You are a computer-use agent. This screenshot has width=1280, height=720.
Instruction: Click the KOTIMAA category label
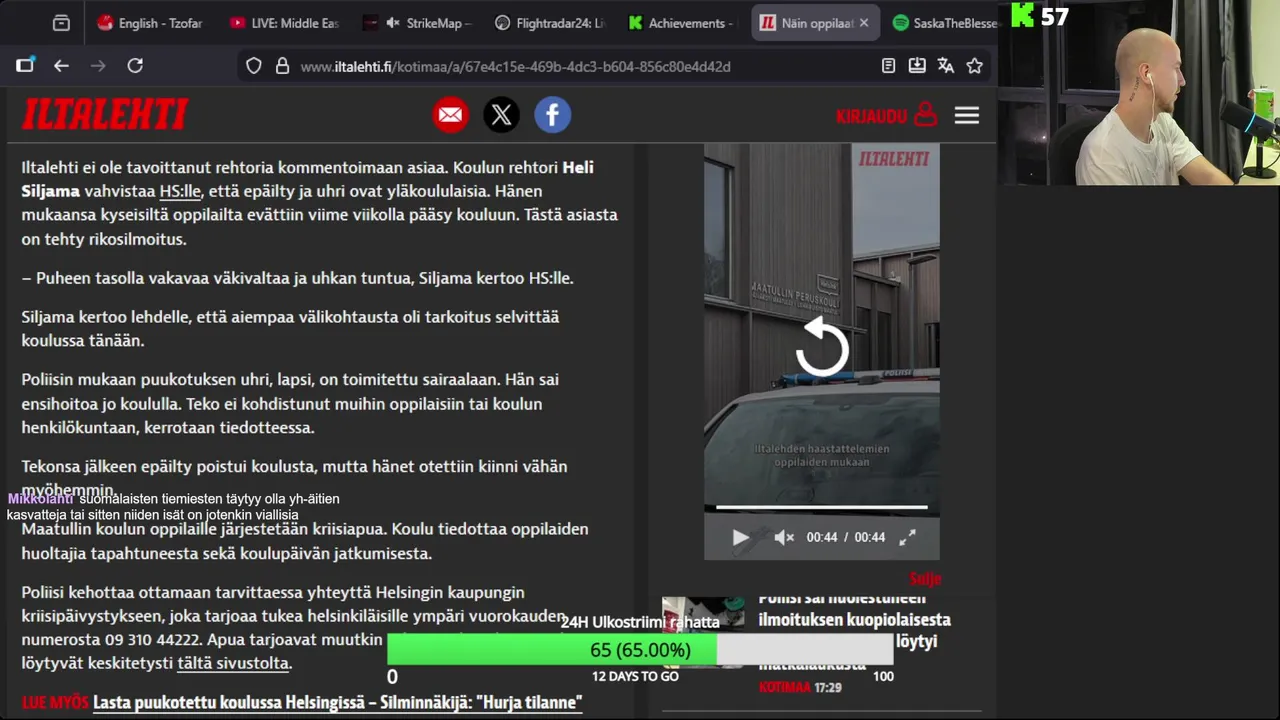(x=784, y=687)
